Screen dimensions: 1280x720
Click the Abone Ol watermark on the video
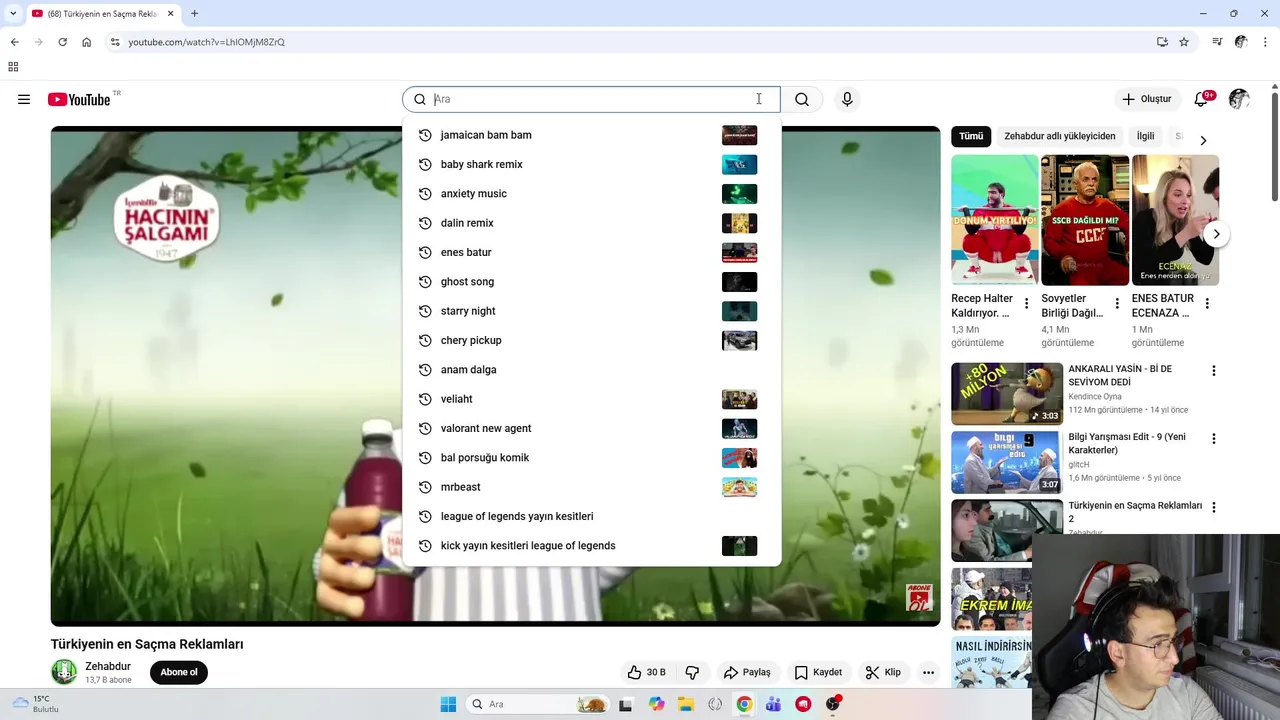pos(919,597)
